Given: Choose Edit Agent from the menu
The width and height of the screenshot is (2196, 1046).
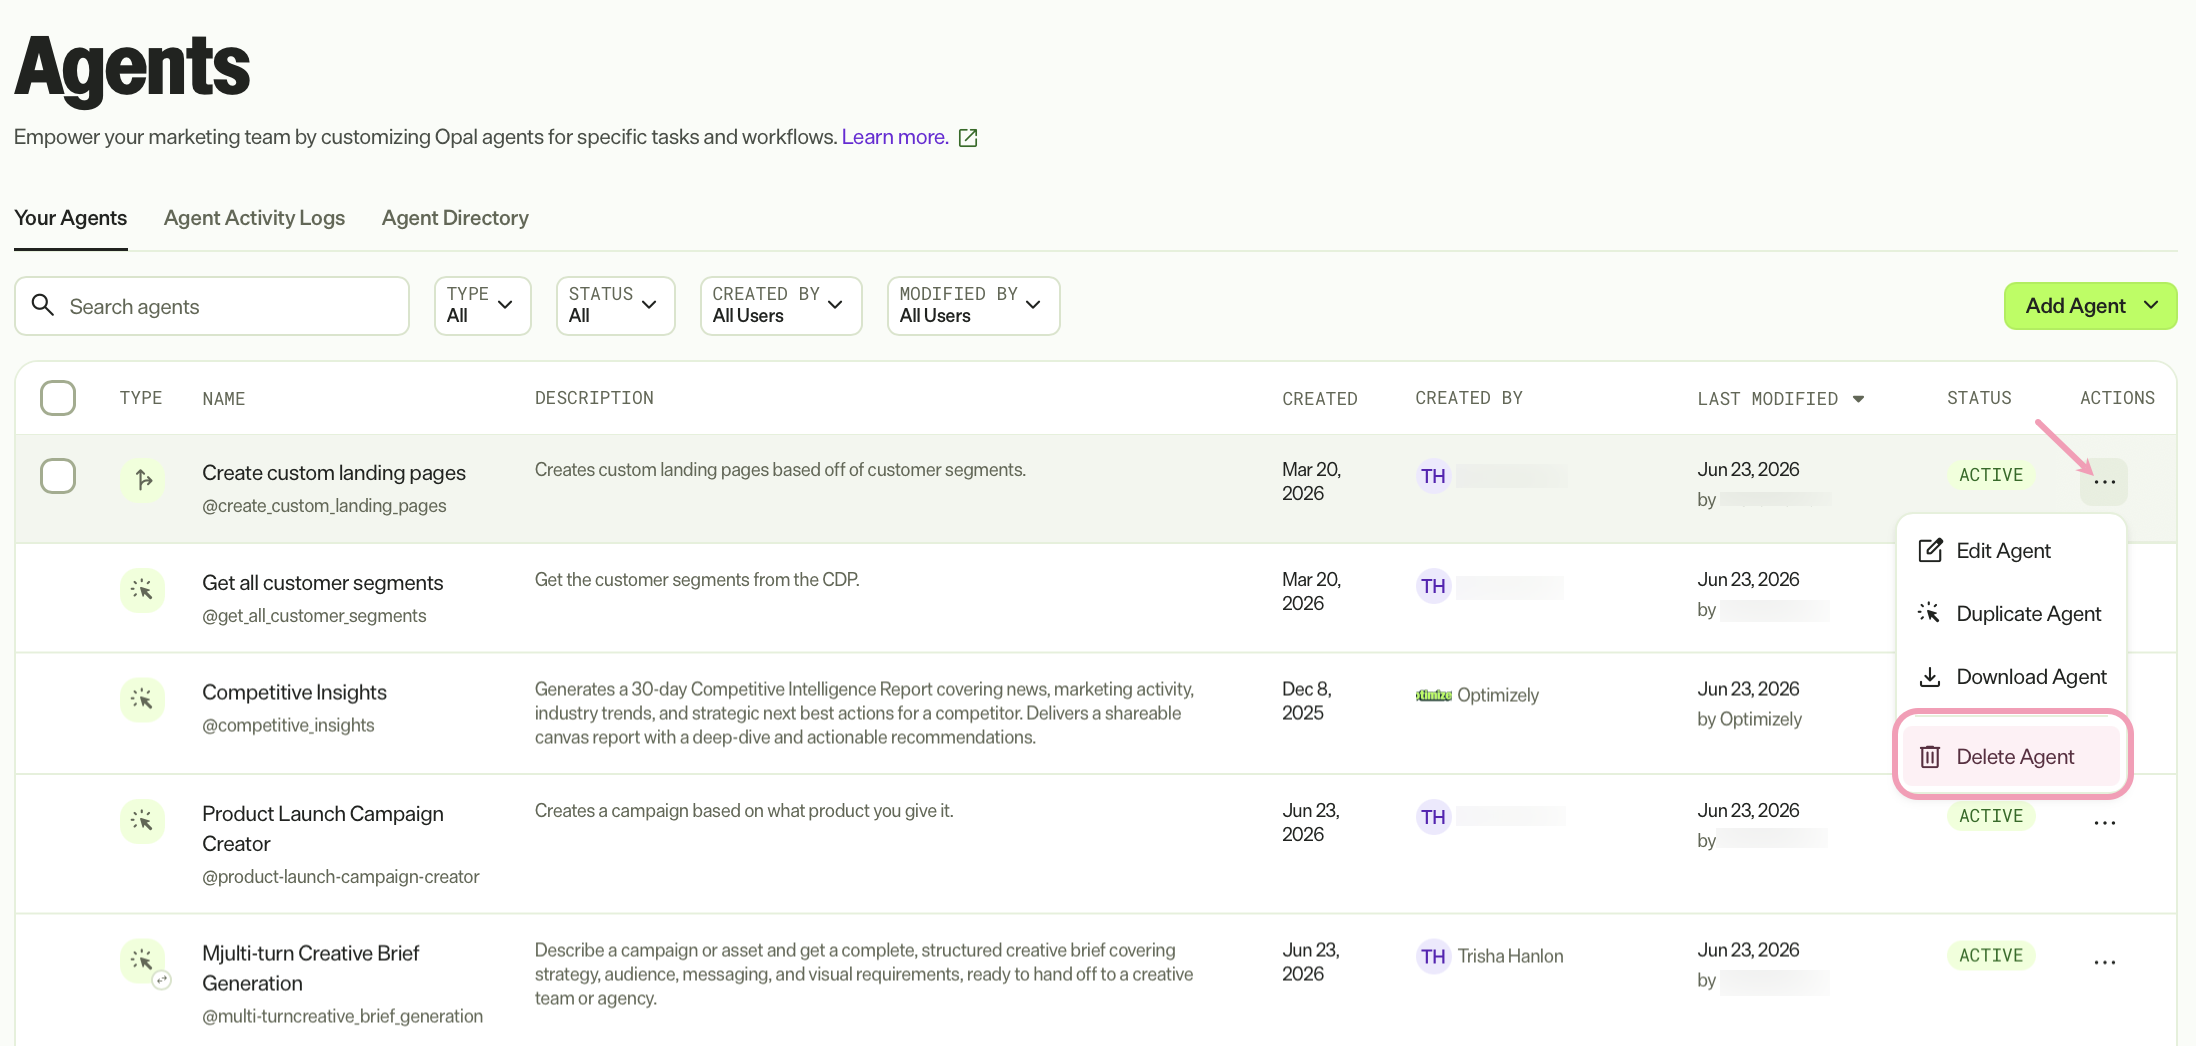Looking at the screenshot, I should 2011,551.
